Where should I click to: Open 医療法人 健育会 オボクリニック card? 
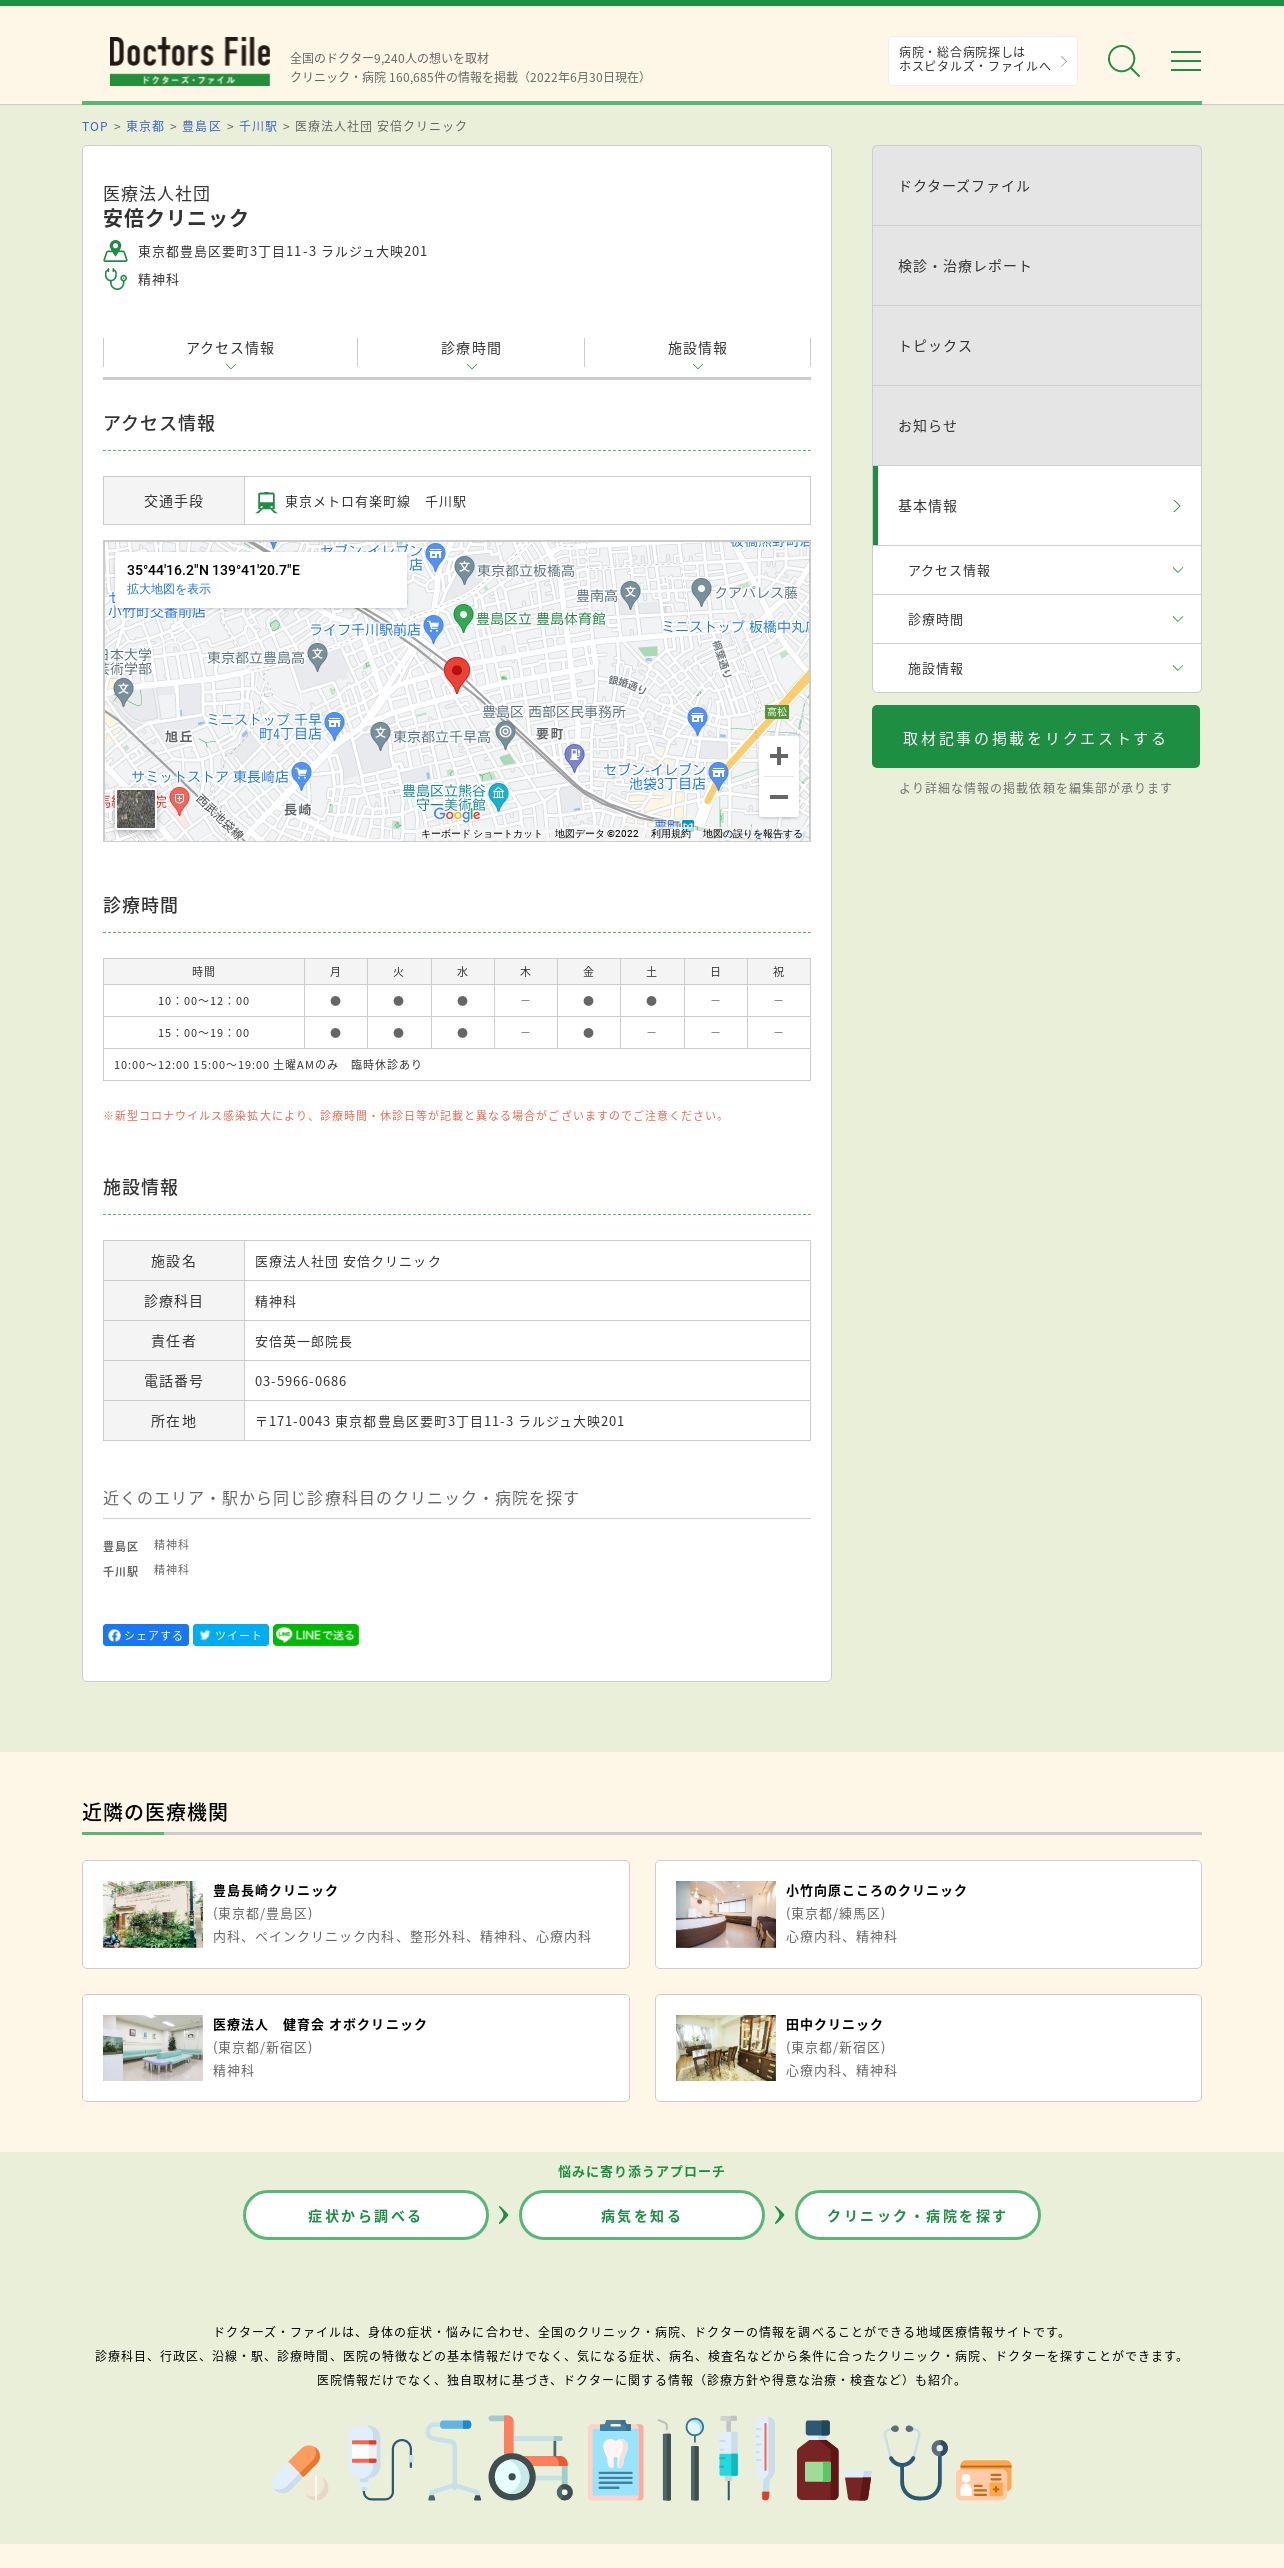pyautogui.click(x=356, y=2048)
